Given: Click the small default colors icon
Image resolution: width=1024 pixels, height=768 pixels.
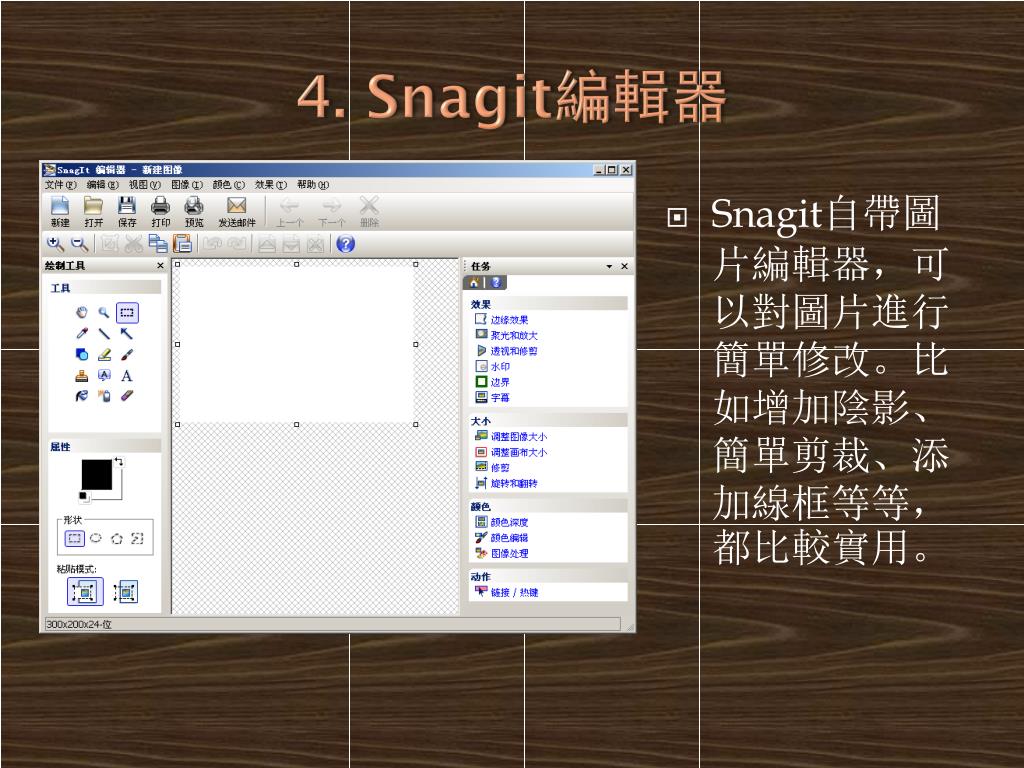Looking at the screenshot, I should [84, 497].
